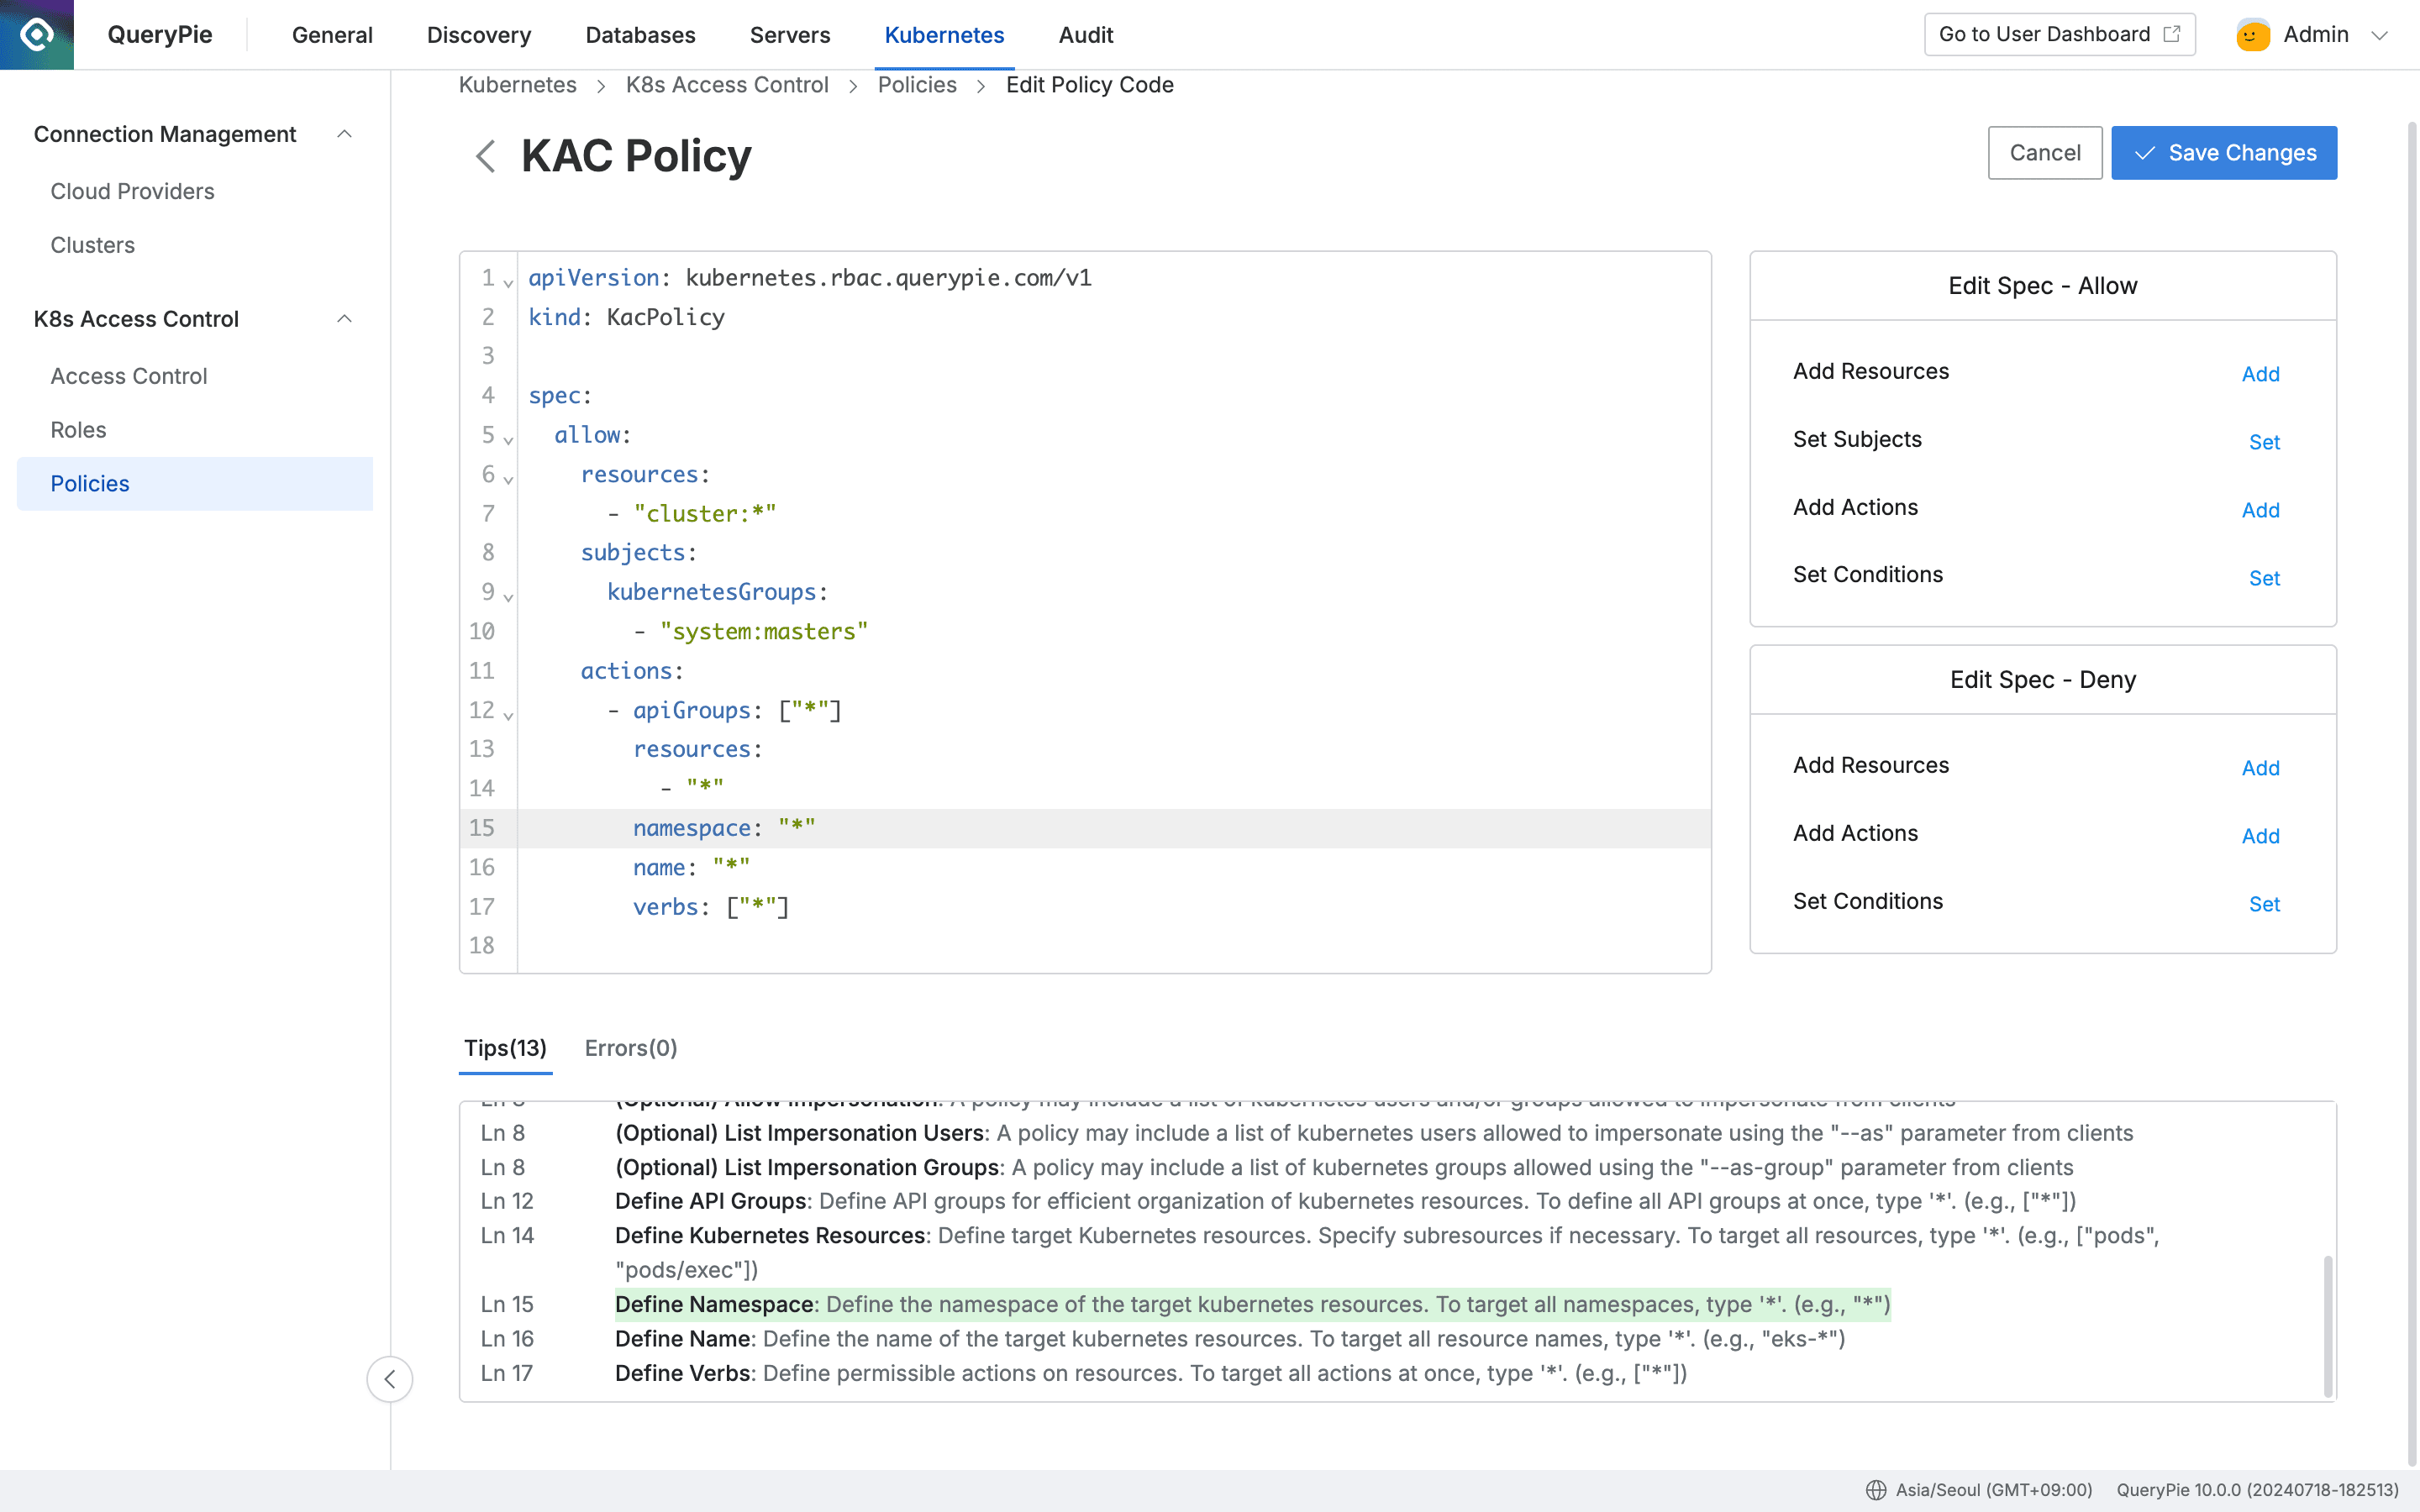
Task: Switch to the Errors(0) tab
Action: [631, 1048]
